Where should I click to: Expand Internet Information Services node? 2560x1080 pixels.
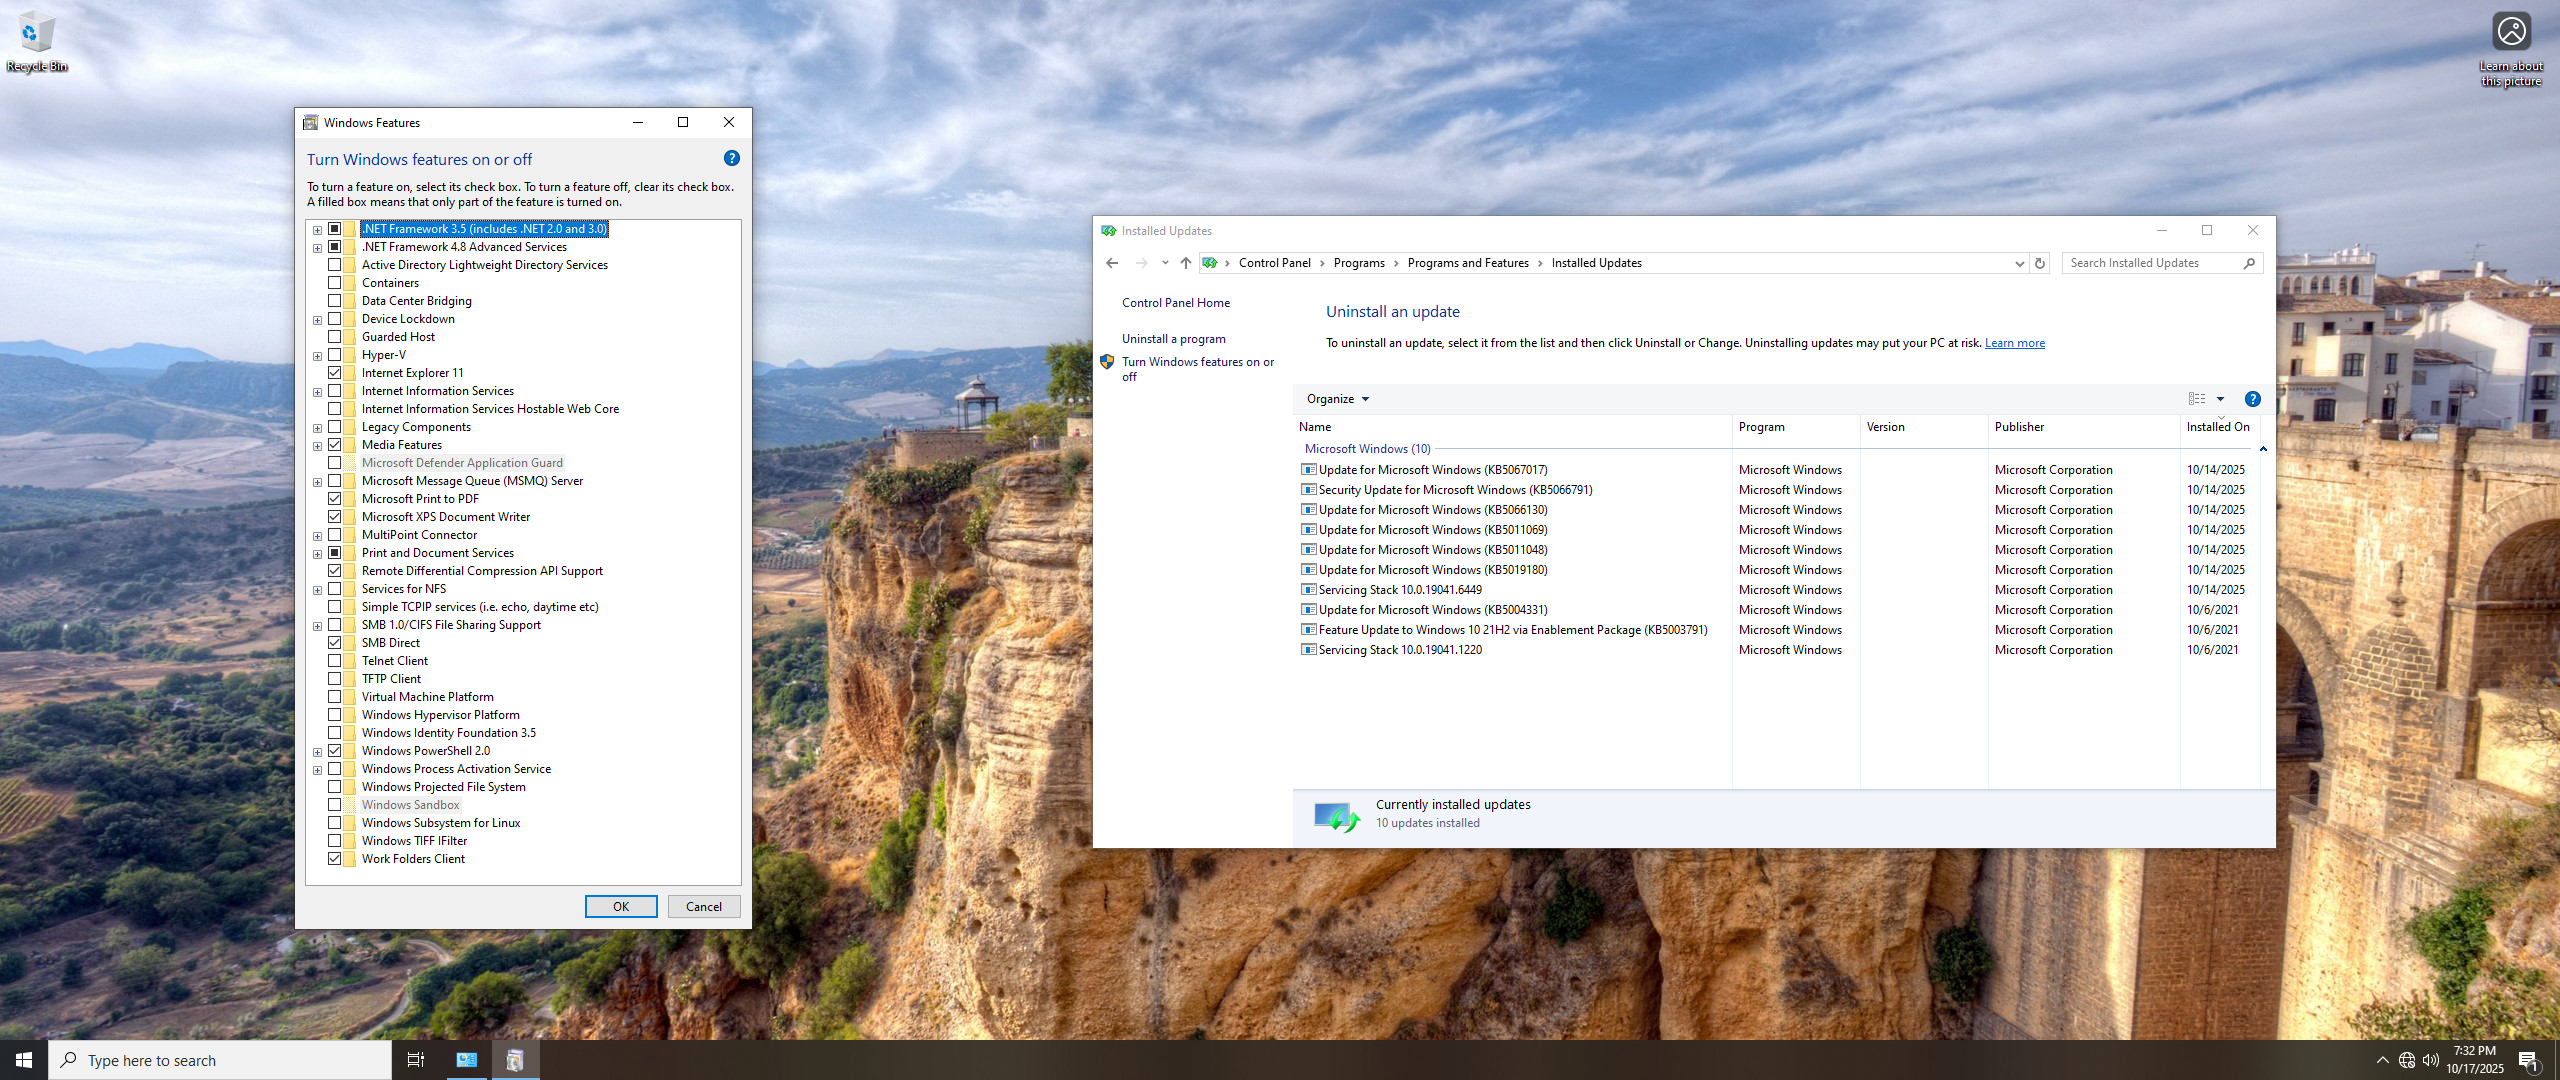318,392
